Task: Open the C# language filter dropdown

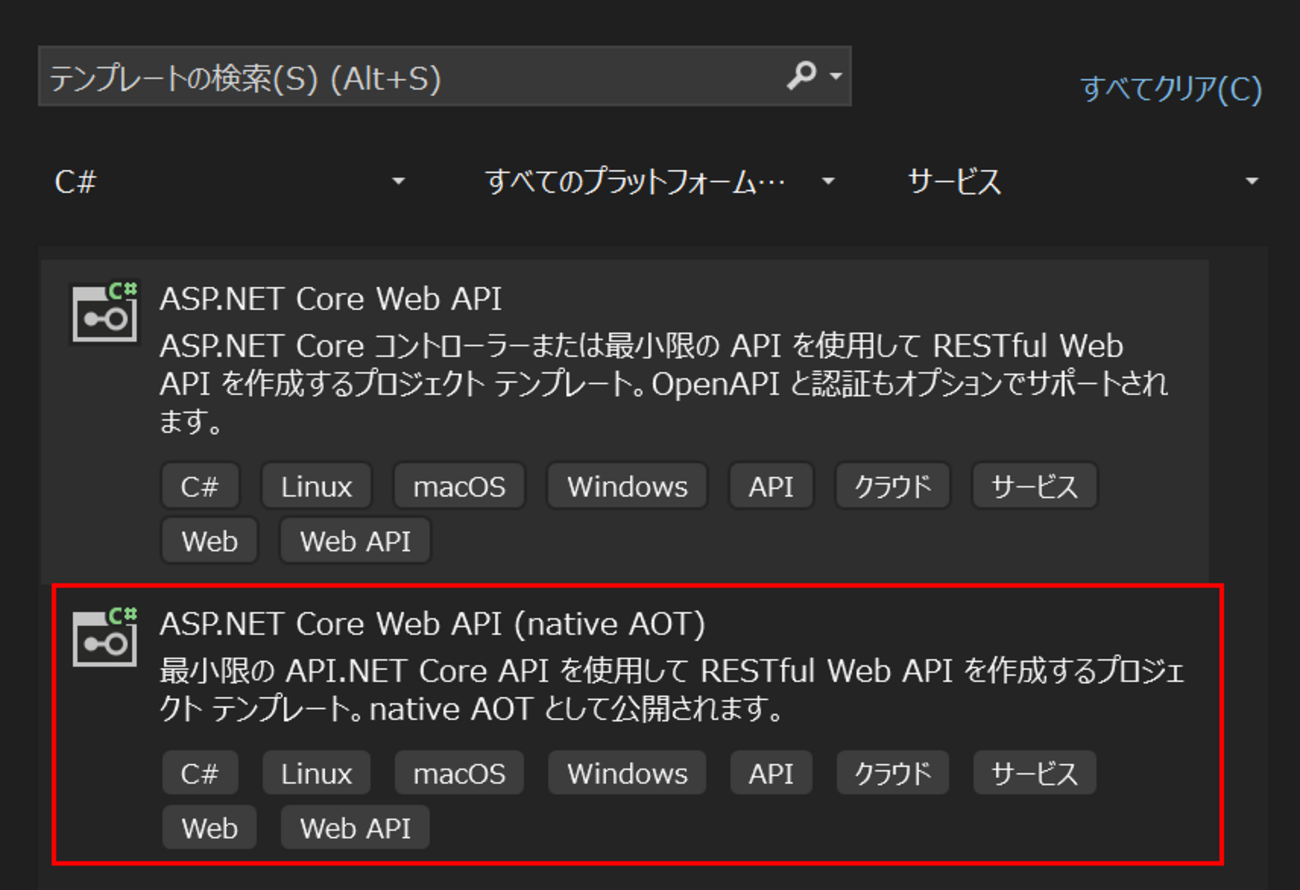Action: pyautogui.click(x=231, y=181)
